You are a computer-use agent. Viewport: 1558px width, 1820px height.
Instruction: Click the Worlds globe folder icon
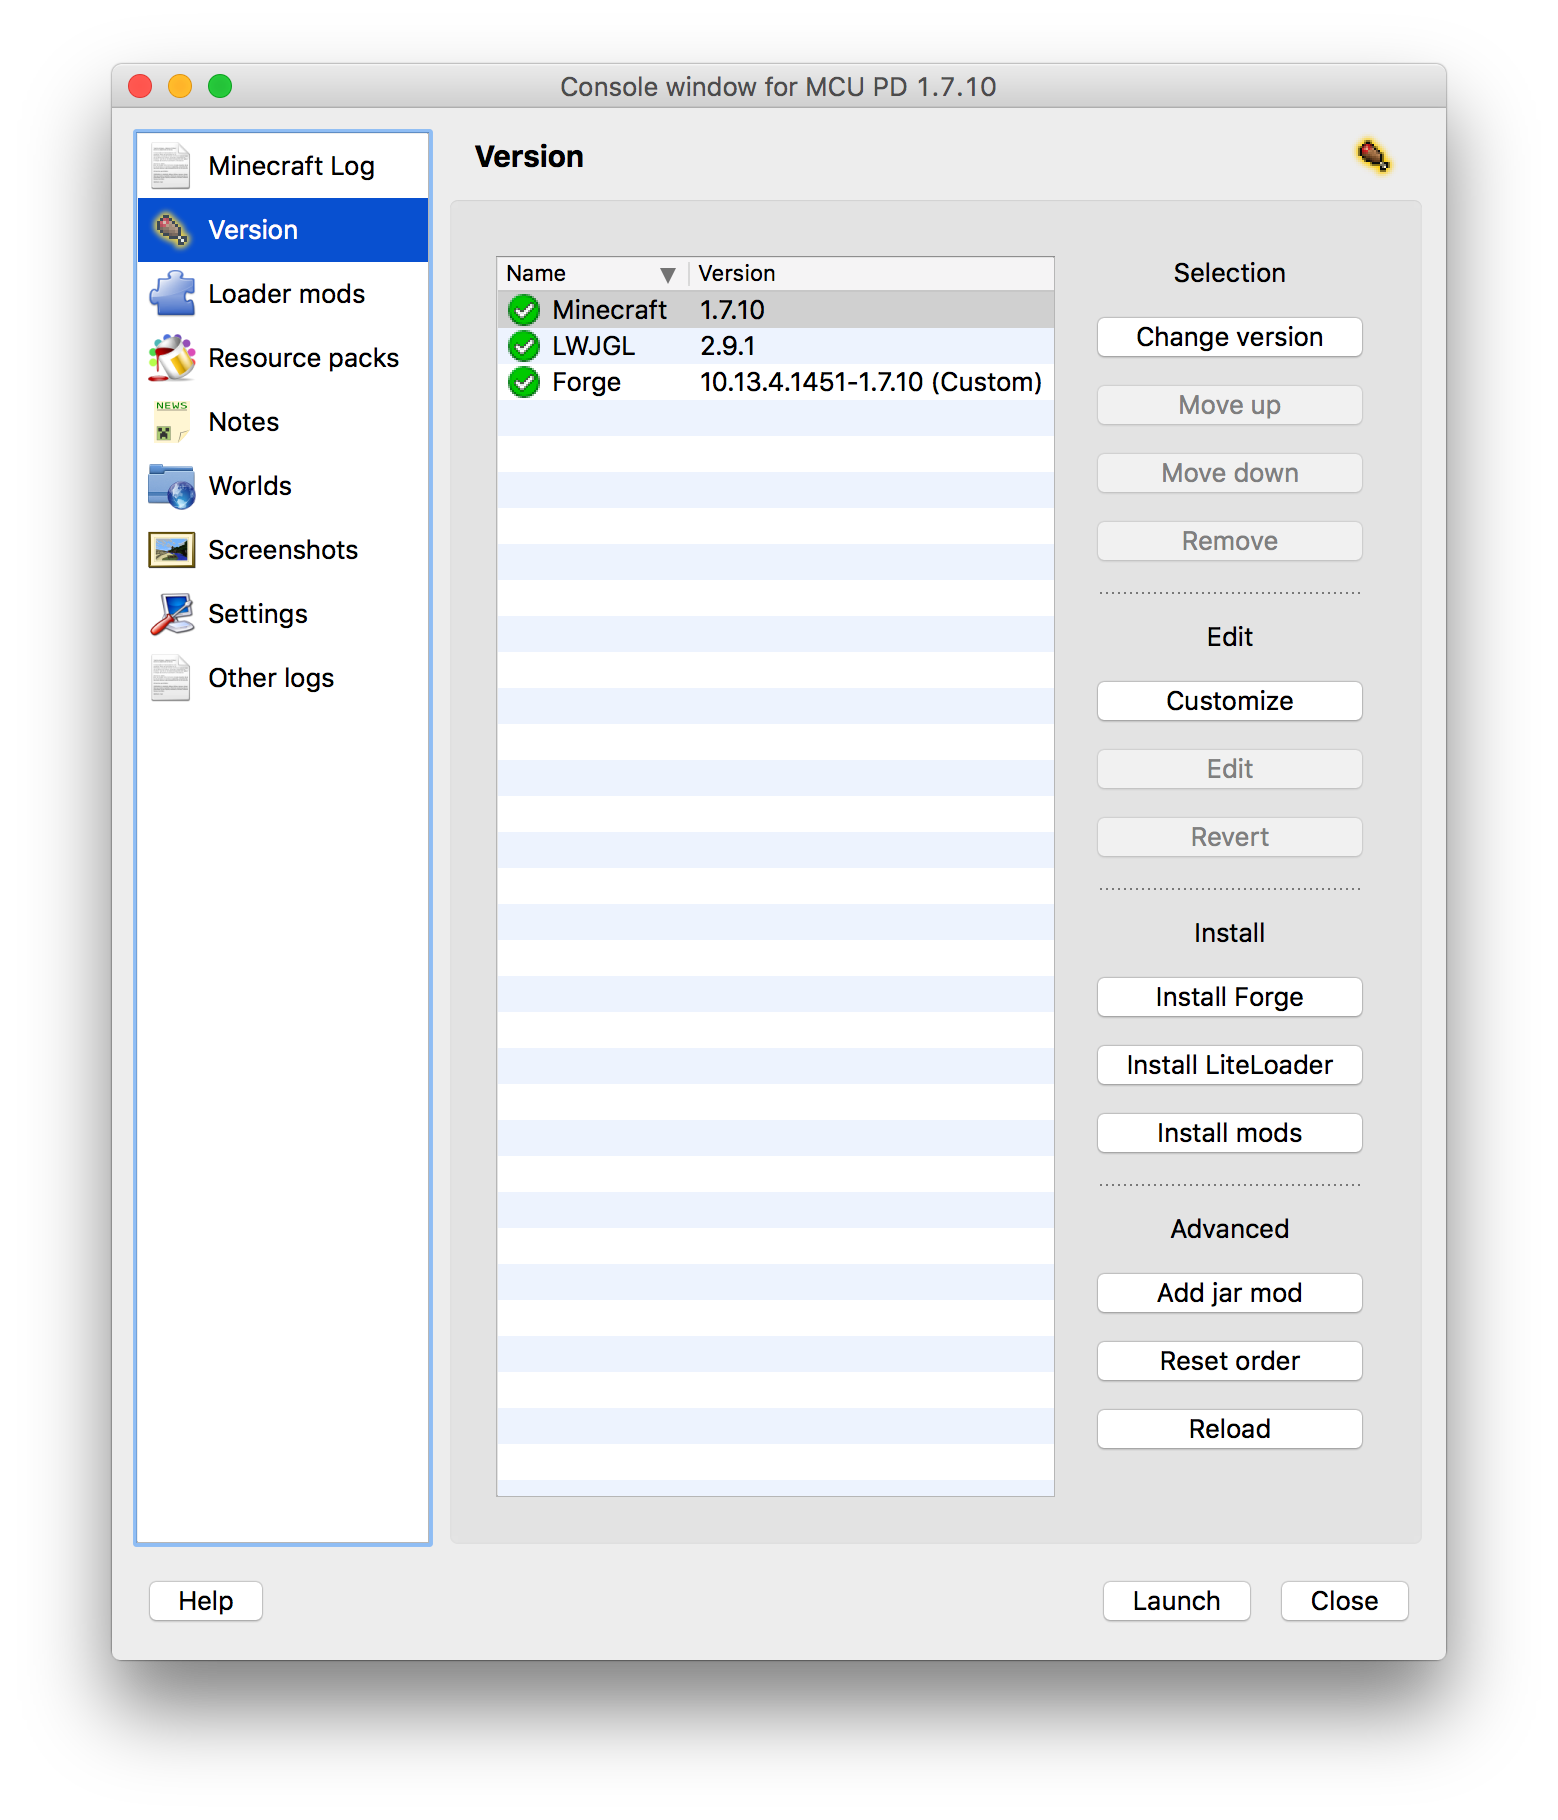[171, 486]
